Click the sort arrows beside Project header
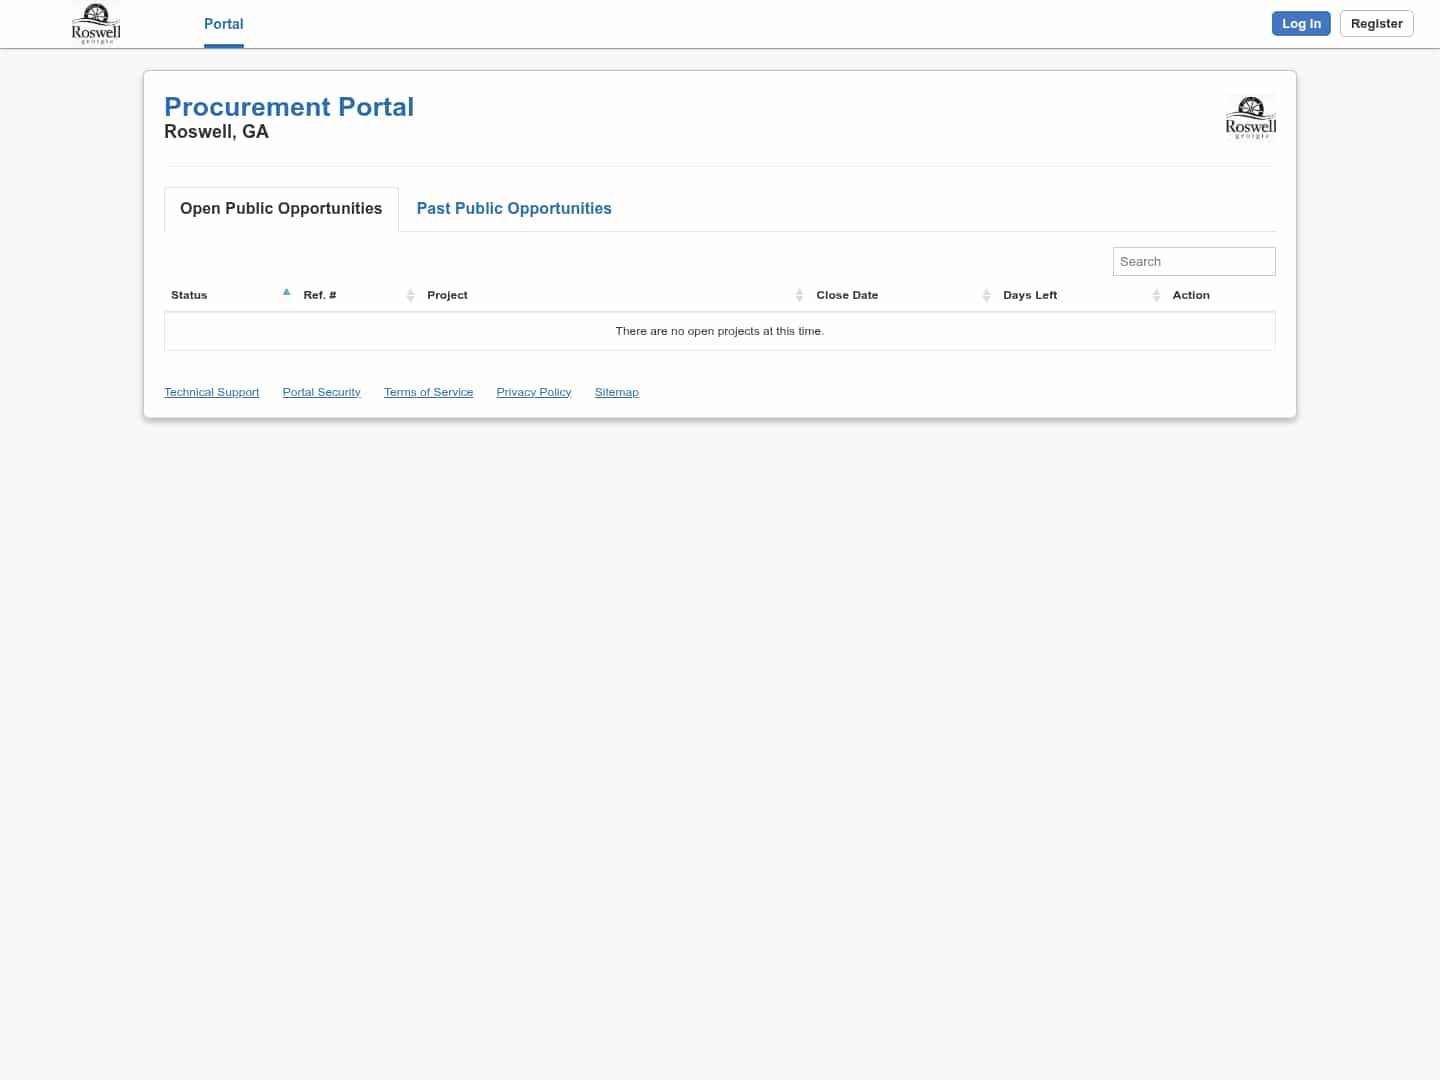Viewport: 1440px width, 1080px height. pyautogui.click(x=799, y=295)
